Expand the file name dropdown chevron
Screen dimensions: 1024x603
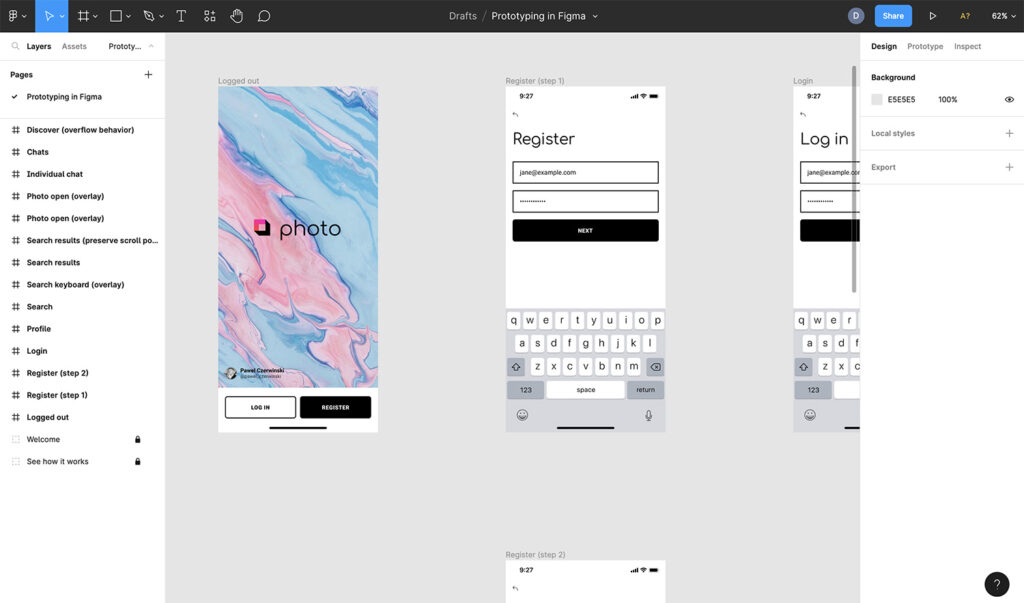pyautogui.click(x=596, y=16)
